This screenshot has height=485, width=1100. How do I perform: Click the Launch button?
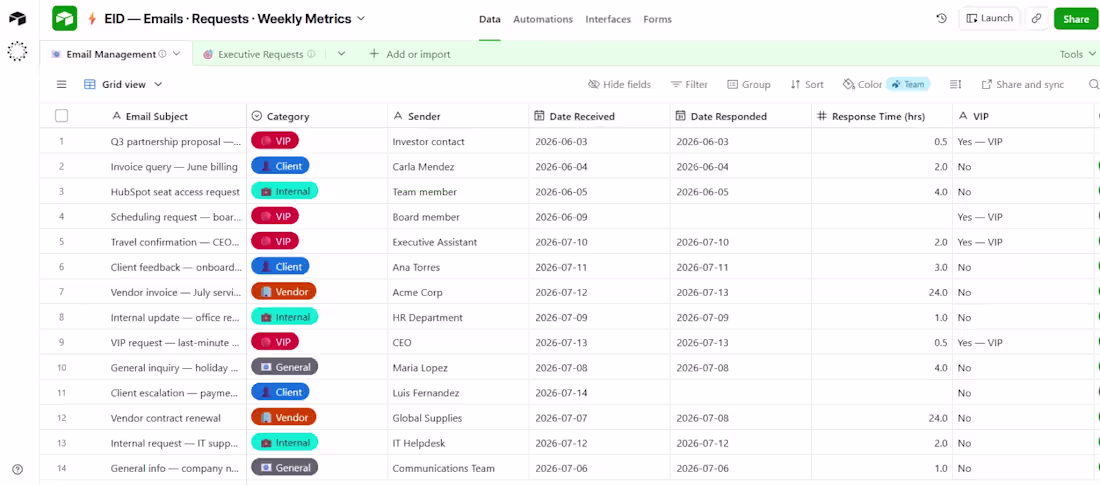coord(990,18)
